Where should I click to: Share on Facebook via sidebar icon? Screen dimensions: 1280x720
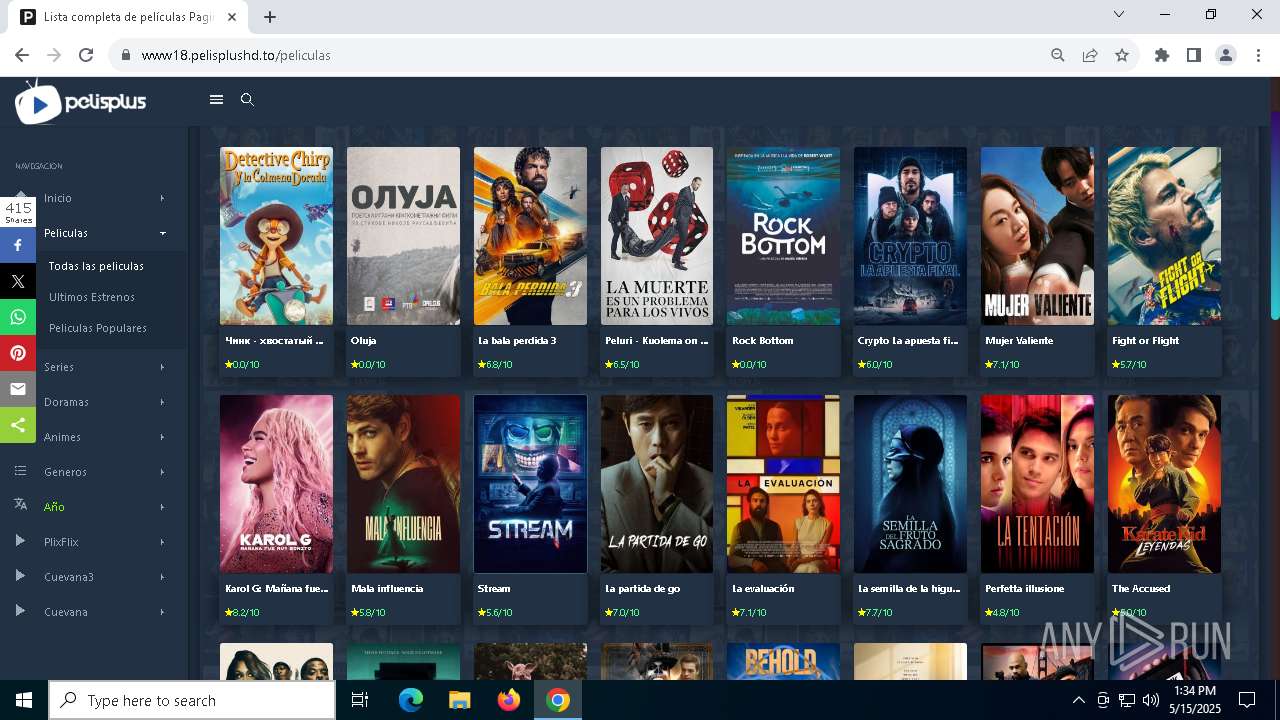tap(17, 245)
